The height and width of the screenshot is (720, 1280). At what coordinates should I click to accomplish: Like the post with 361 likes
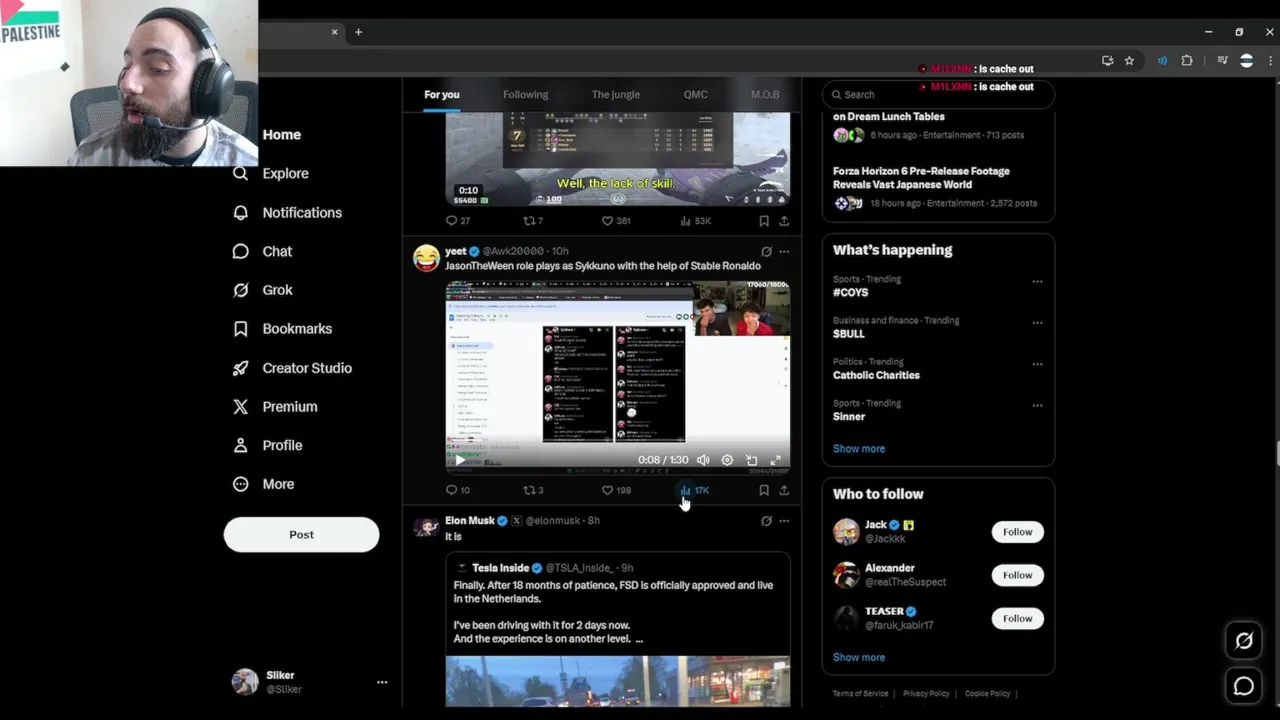tap(616, 220)
